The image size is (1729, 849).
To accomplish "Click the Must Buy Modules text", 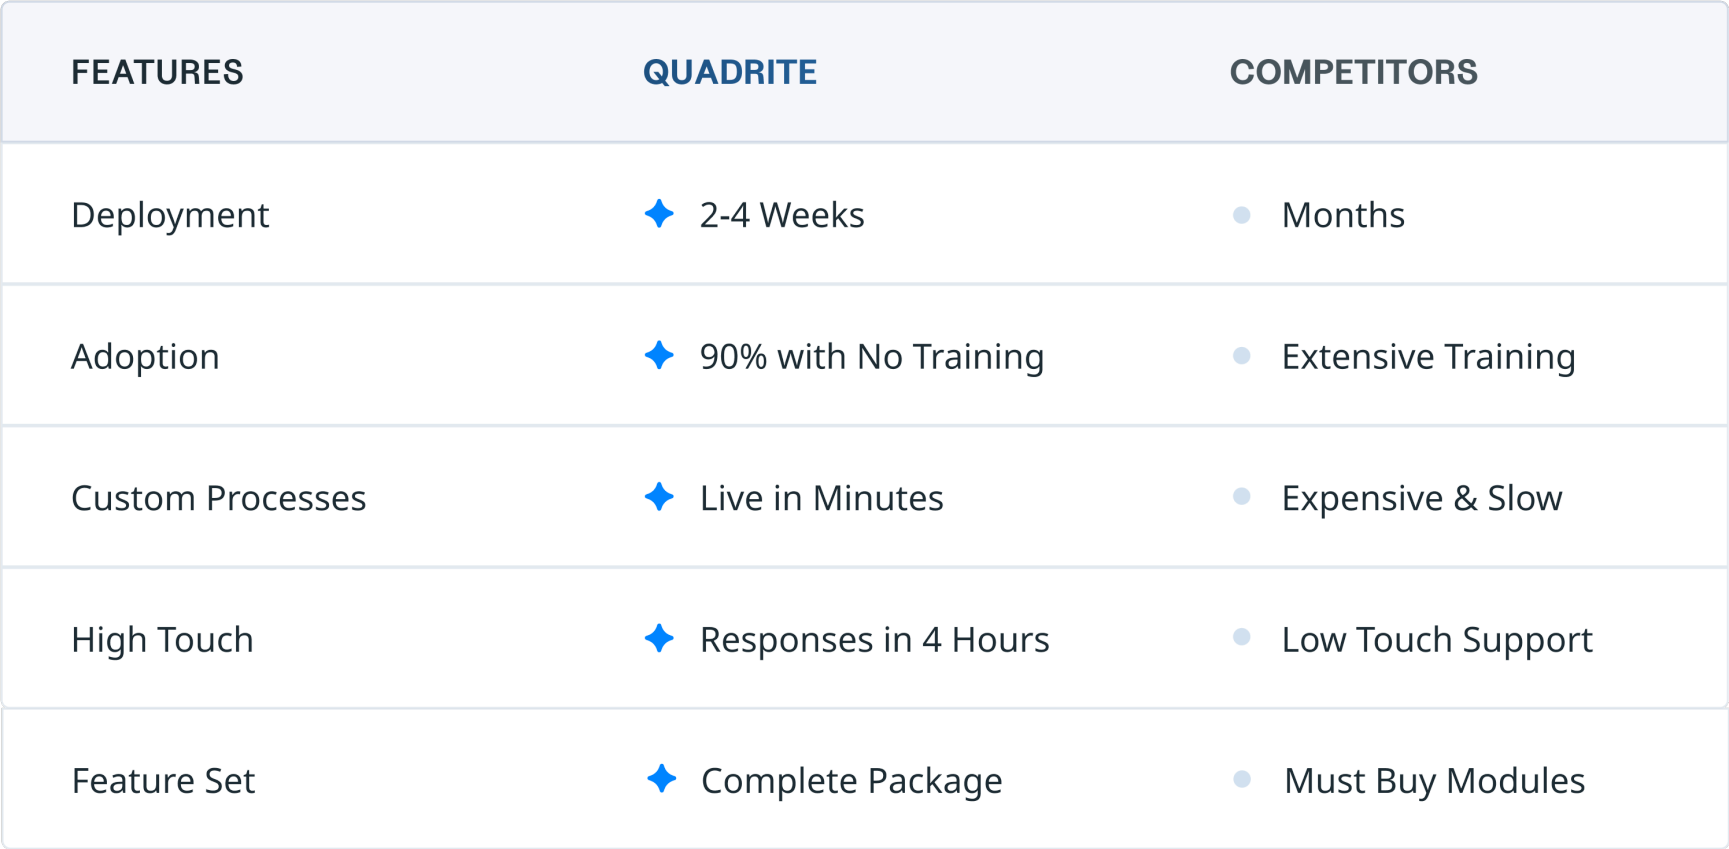I will 1435,781.
